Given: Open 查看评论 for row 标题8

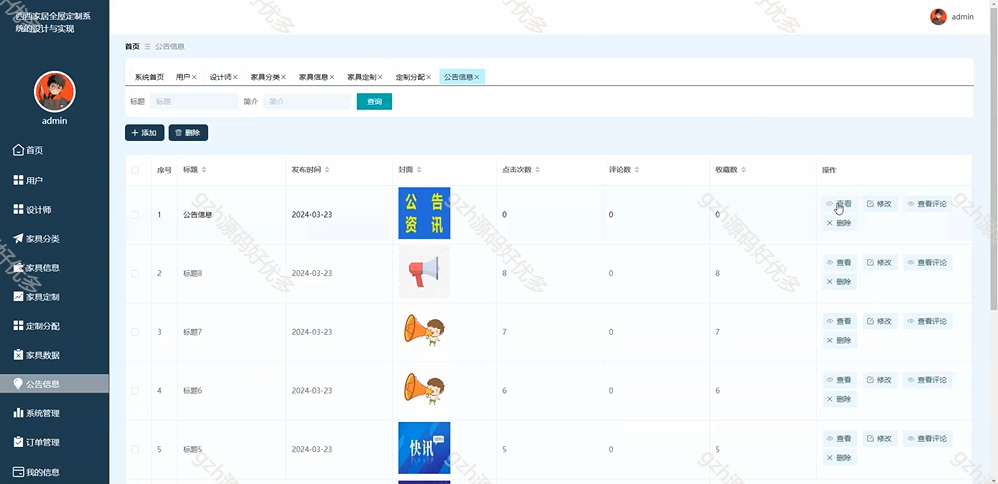Looking at the screenshot, I should tap(927, 262).
